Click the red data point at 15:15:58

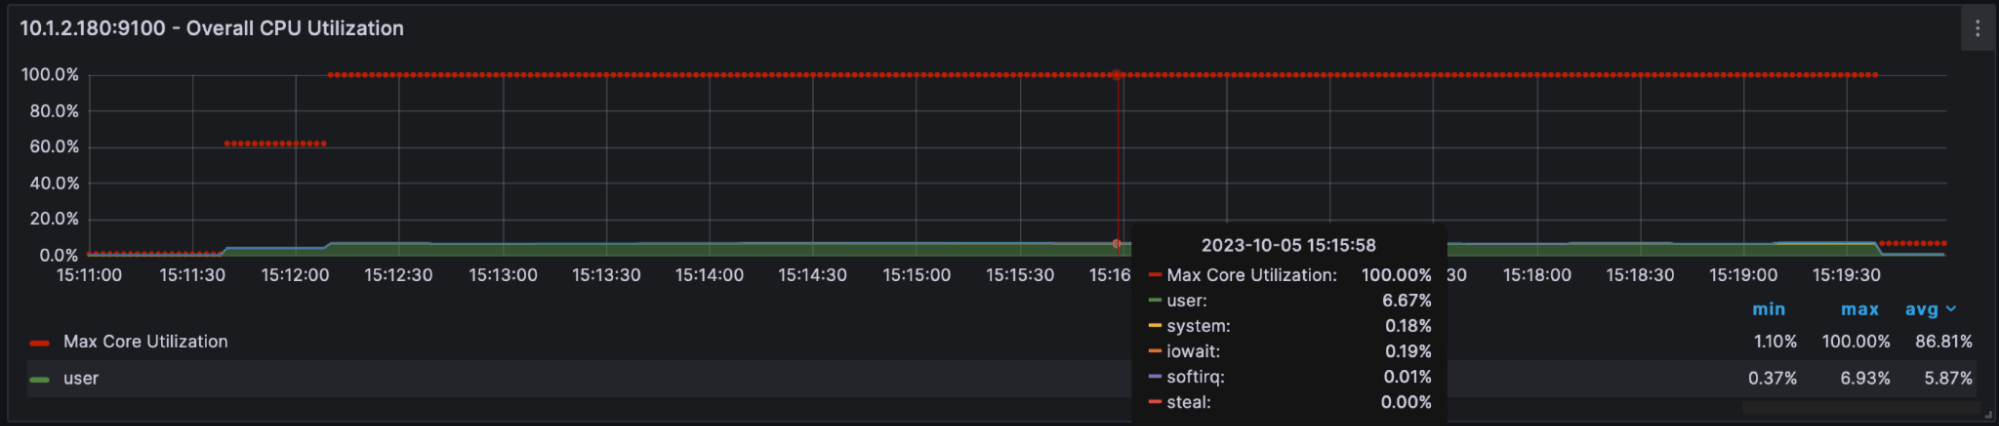point(1117,75)
